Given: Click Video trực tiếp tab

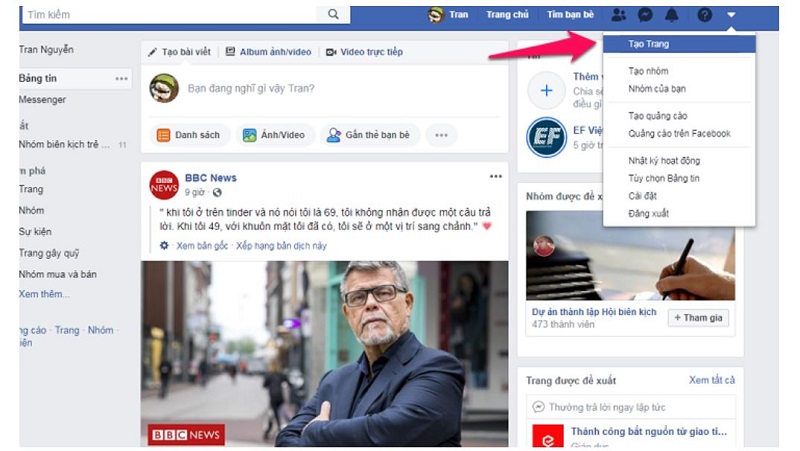Looking at the screenshot, I should 364,52.
